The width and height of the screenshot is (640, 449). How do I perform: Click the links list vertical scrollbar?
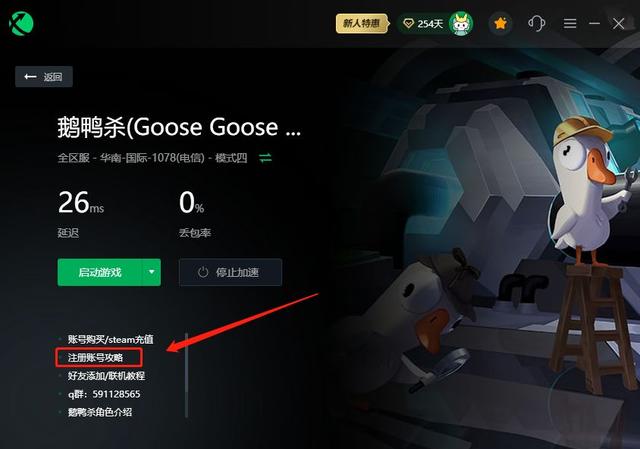click(x=187, y=375)
